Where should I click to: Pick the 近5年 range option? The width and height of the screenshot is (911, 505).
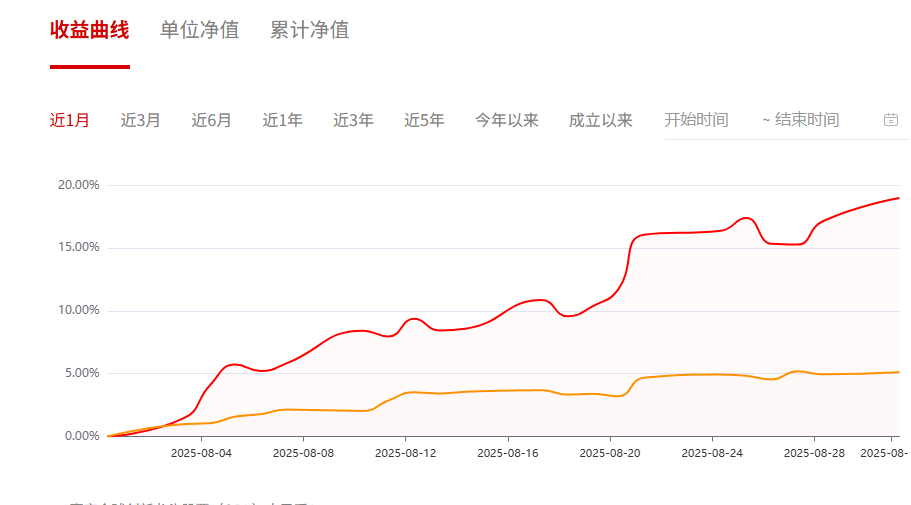coord(425,120)
